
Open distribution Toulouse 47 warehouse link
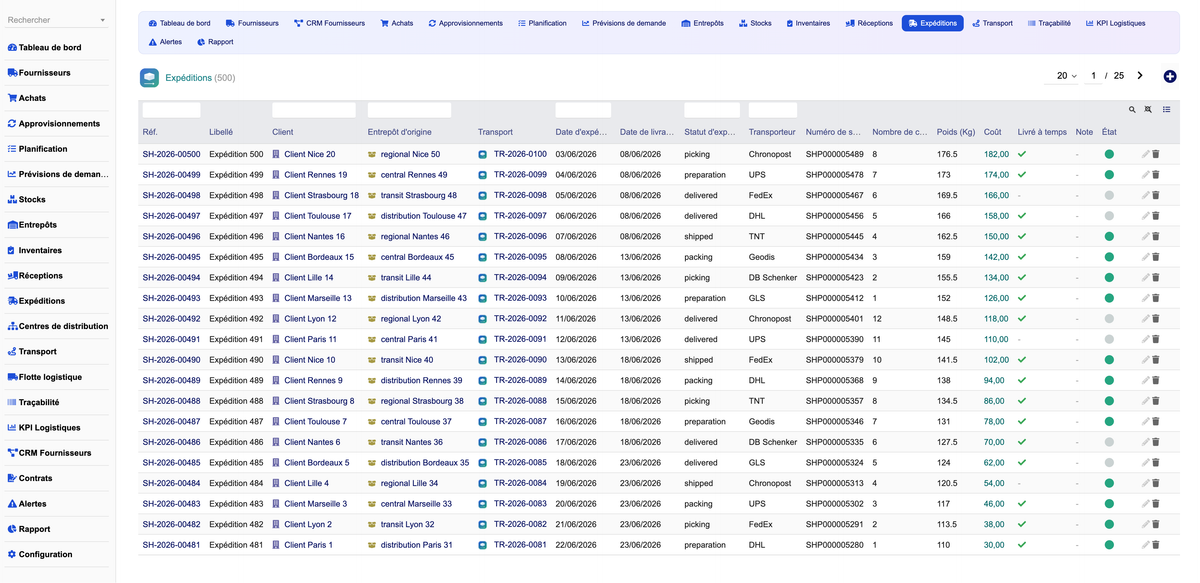[423, 216]
